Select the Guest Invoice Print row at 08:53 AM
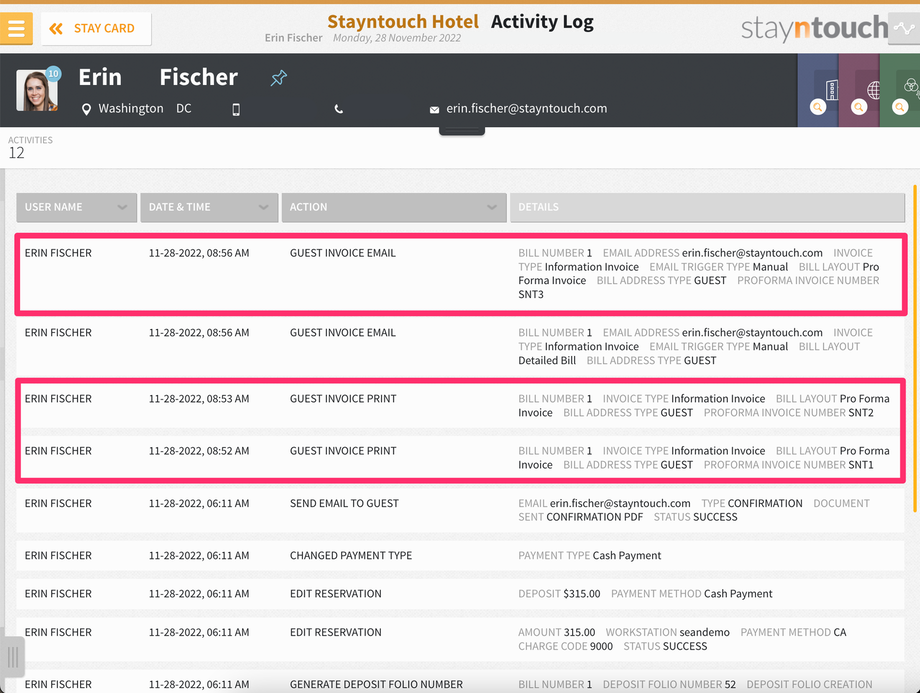Viewport: 920px width, 693px height. (x=461, y=405)
